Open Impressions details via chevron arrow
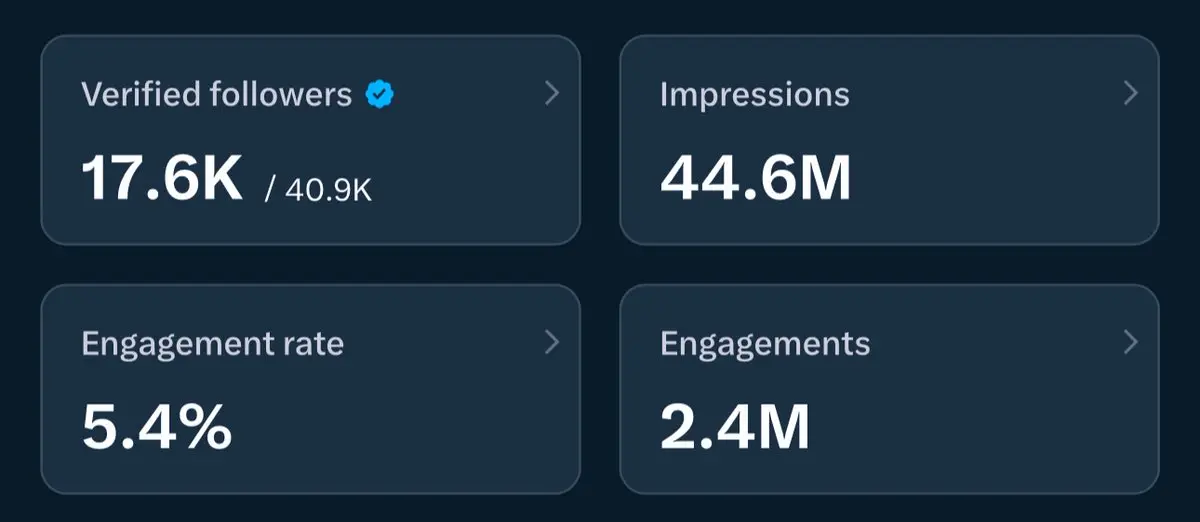 pos(1131,94)
